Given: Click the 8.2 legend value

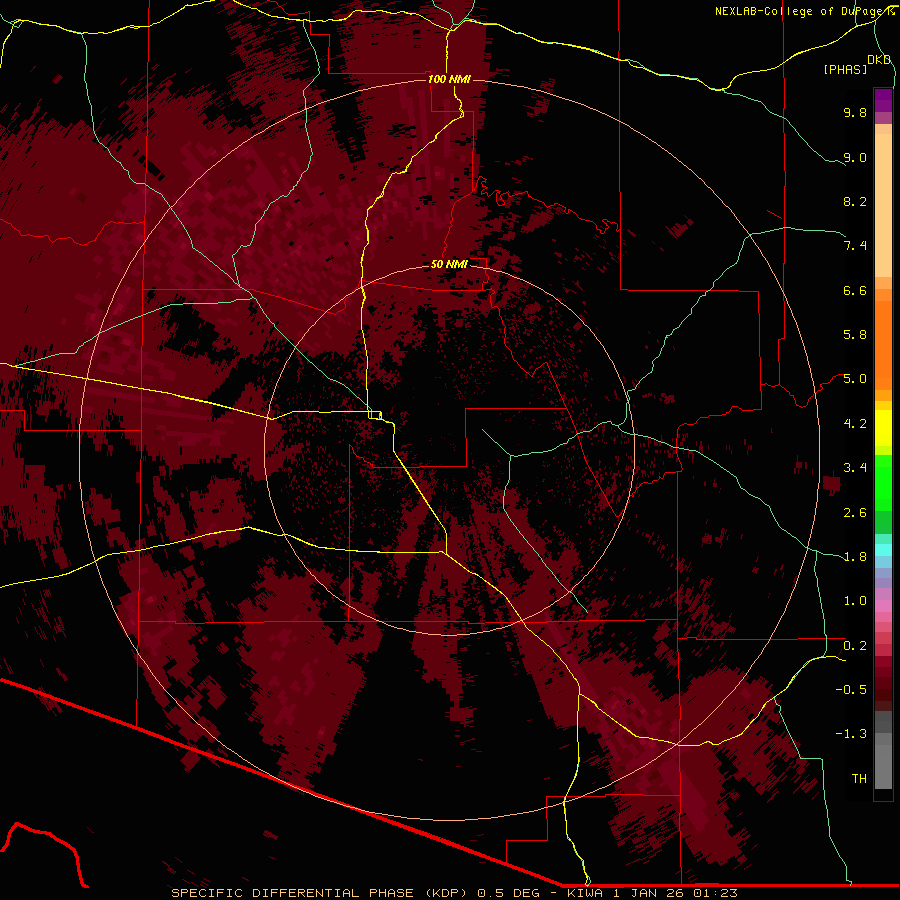Looking at the screenshot, I should (855, 201).
